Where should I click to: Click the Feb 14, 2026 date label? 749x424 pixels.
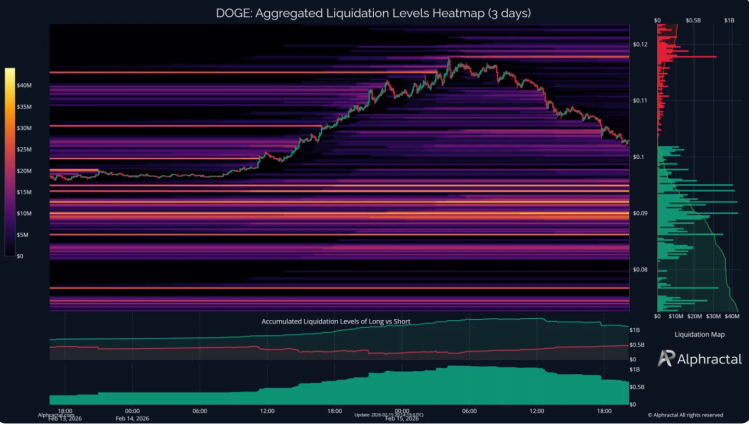[132, 416]
